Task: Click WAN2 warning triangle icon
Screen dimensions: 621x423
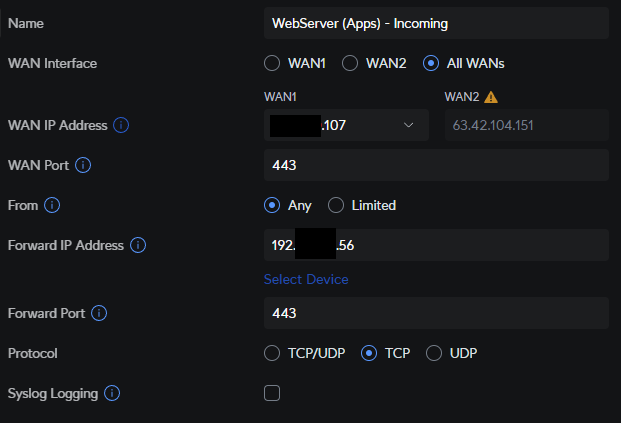Action: coord(491,97)
